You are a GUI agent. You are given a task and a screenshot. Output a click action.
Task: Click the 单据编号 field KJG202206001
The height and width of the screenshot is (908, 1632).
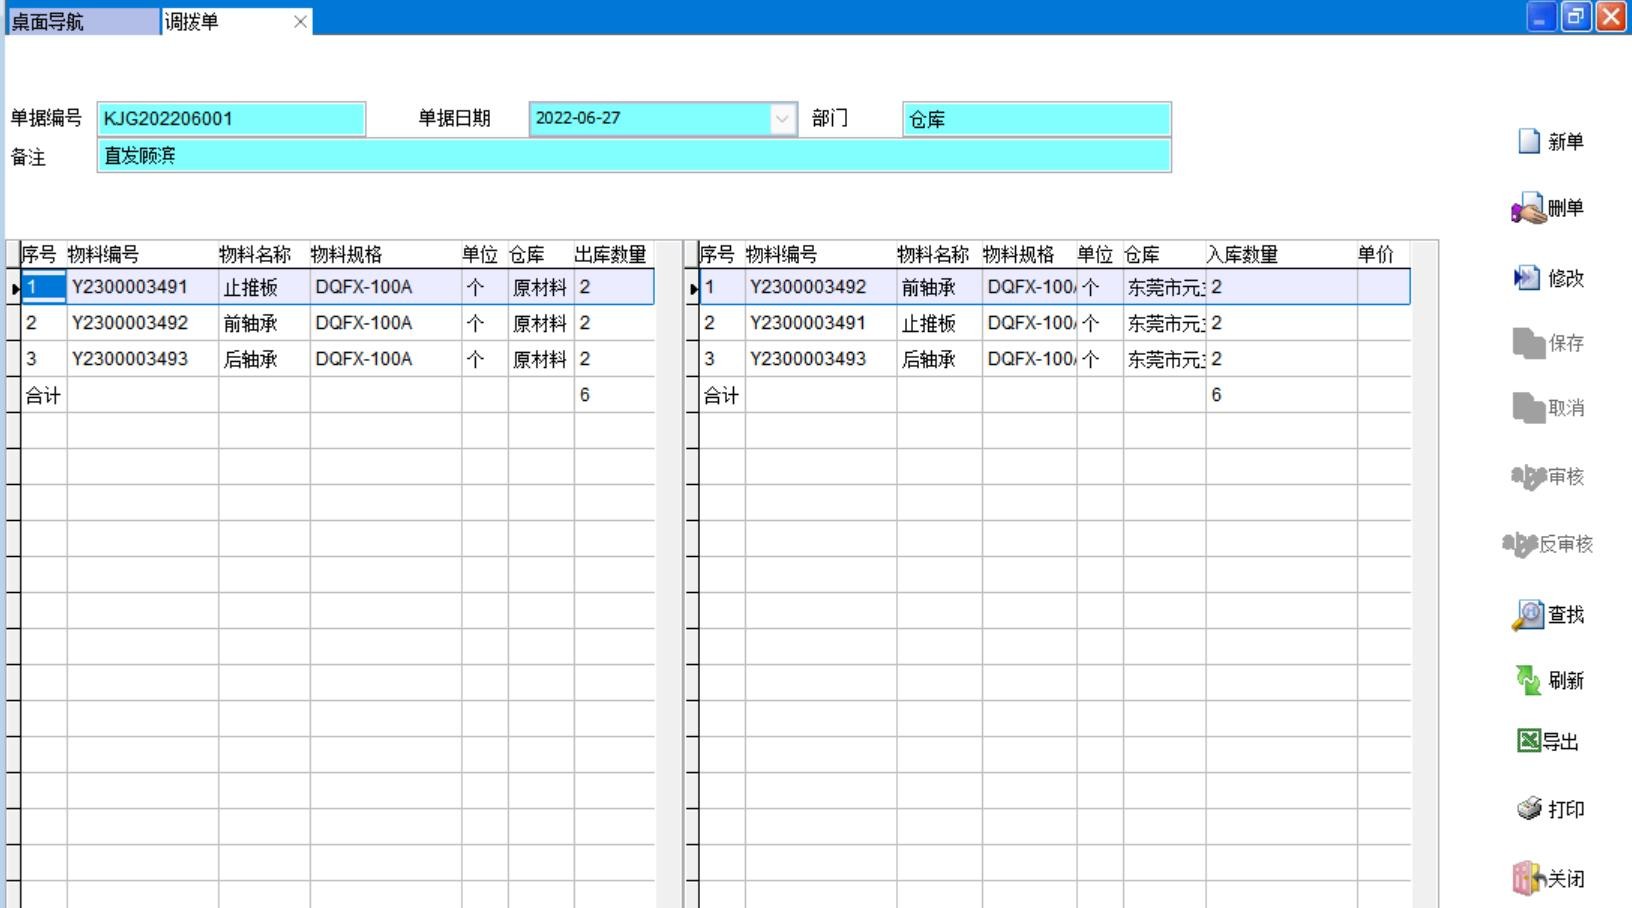pos(231,119)
